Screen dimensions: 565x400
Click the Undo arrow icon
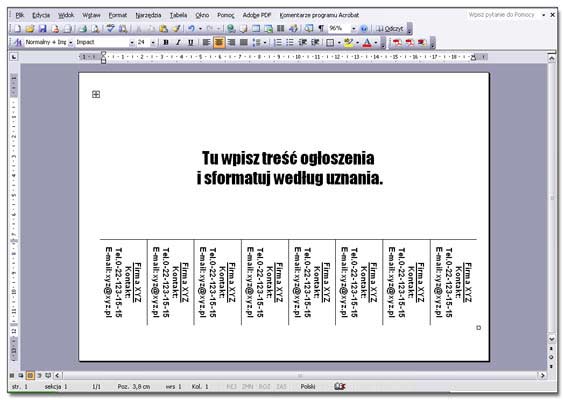(x=191, y=28)
